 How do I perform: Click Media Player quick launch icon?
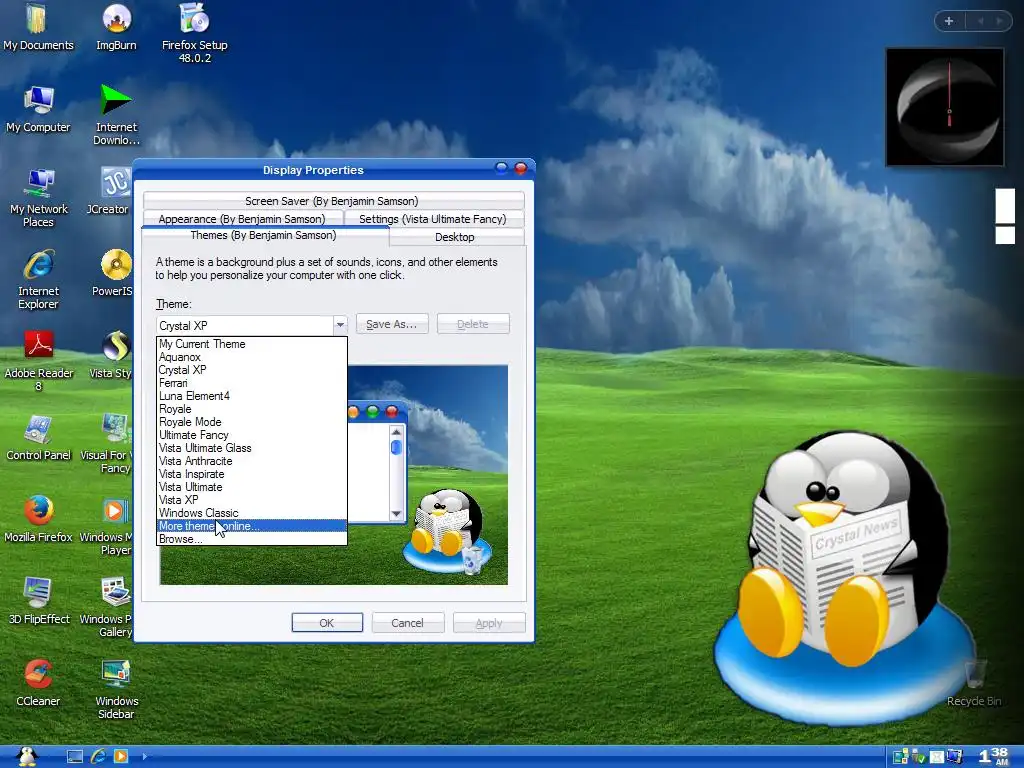[121, 756]
